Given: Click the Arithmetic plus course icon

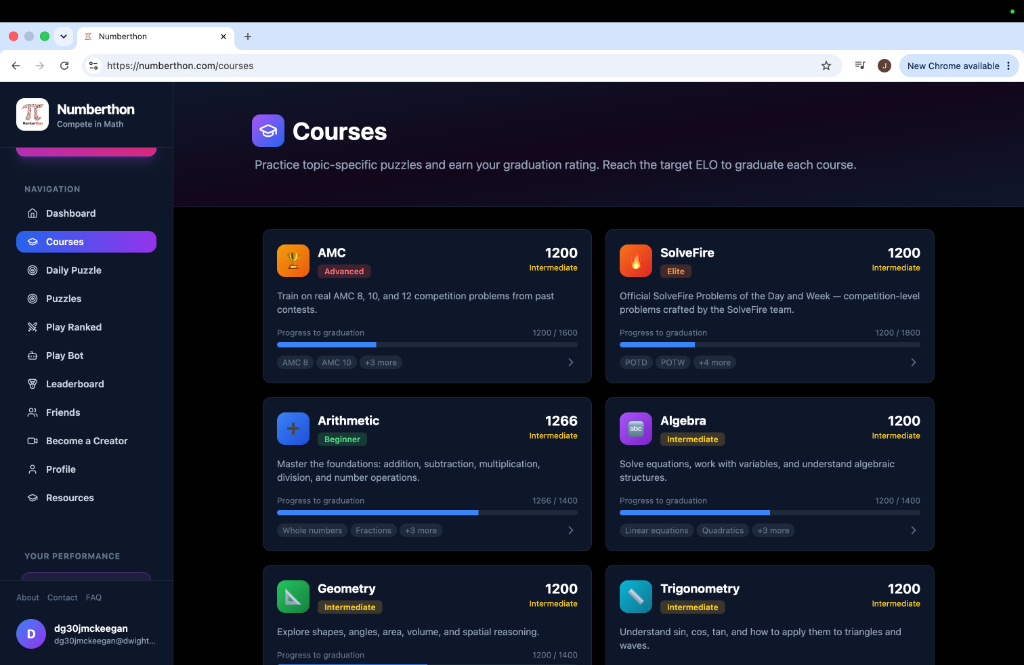Looking at the screenshot, I should (x=293, y=429).
